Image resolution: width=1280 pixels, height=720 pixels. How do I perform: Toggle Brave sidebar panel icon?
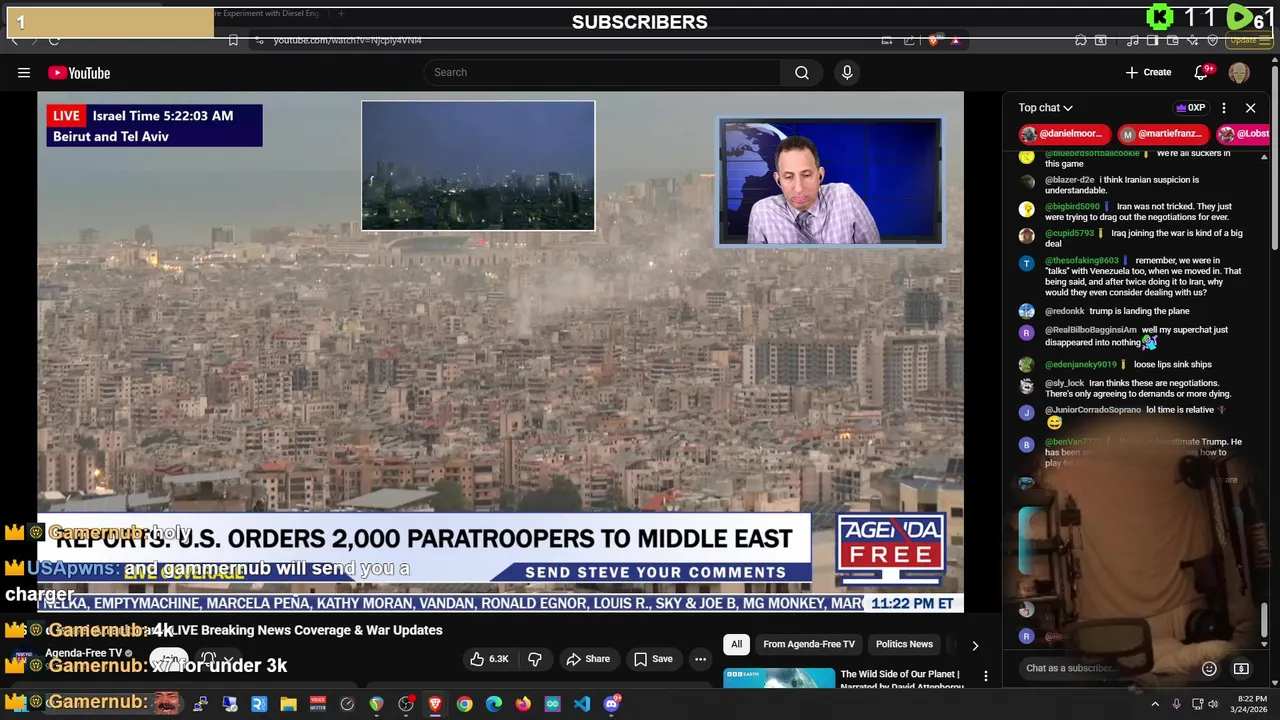point(1152,40)
